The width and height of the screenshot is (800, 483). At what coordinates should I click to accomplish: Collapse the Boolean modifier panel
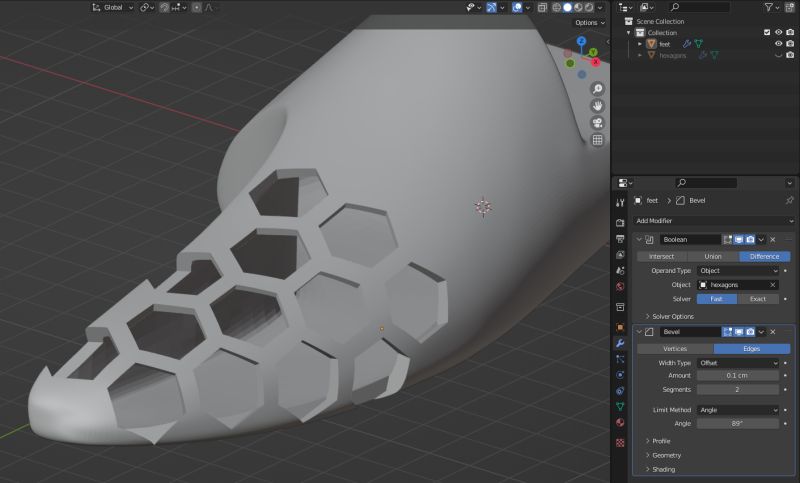click(x=639, y=239)
